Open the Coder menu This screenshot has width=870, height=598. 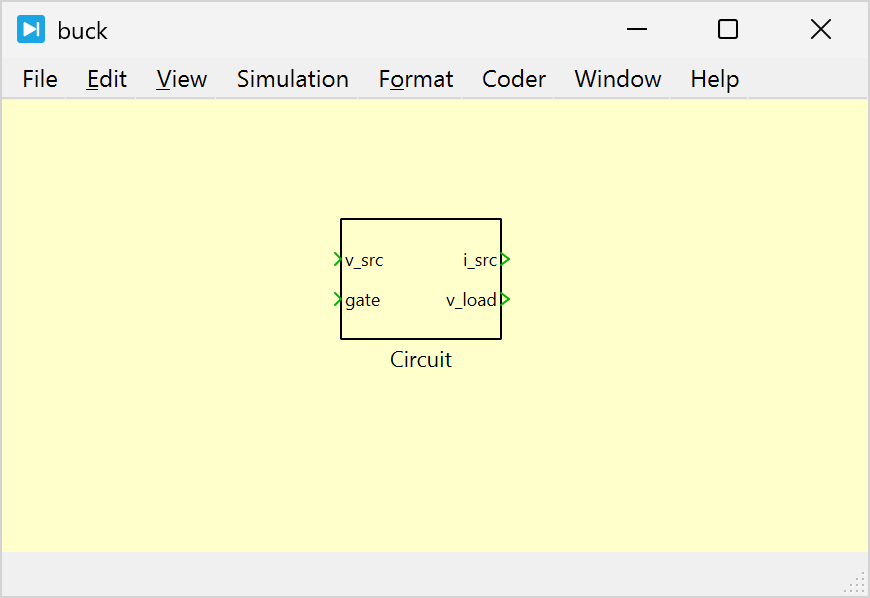(514, 79)
